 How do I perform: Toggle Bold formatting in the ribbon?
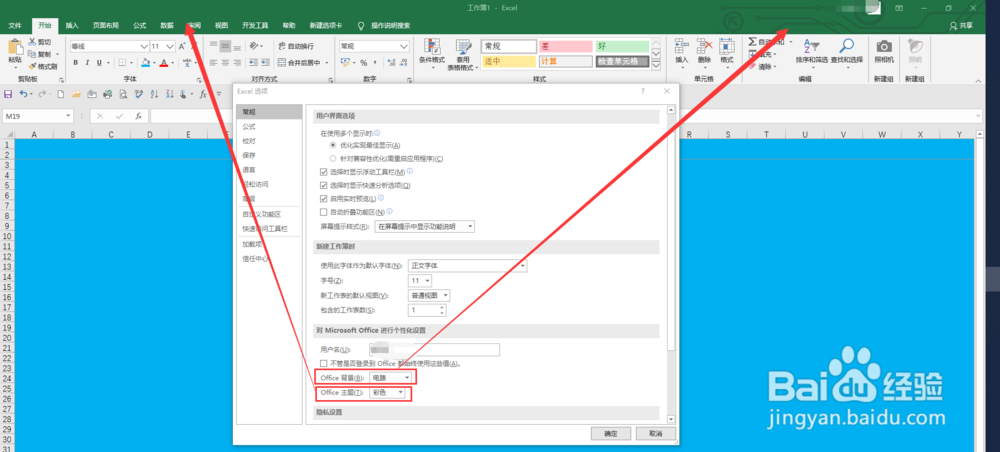[x=76, y=63]
